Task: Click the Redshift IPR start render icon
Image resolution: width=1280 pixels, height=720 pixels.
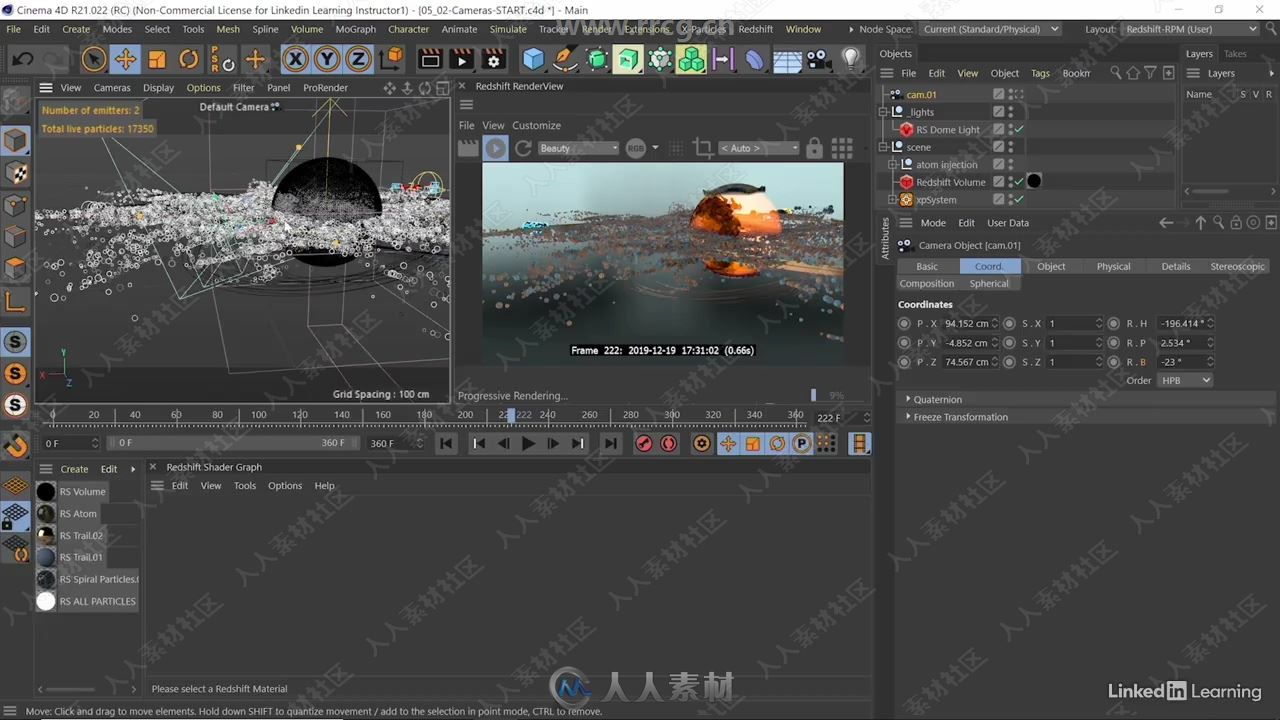Action: [x=495, y=149]
